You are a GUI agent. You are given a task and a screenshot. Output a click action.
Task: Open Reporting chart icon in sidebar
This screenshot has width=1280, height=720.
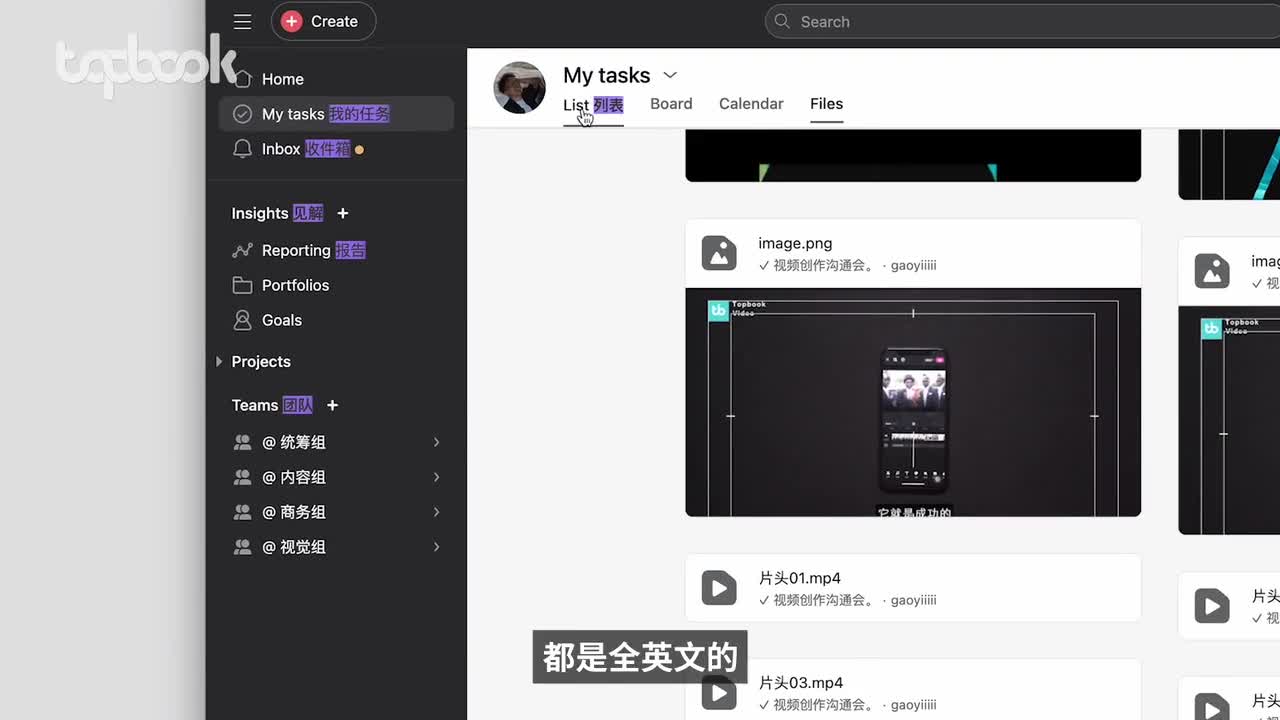(x=242, y=250)
